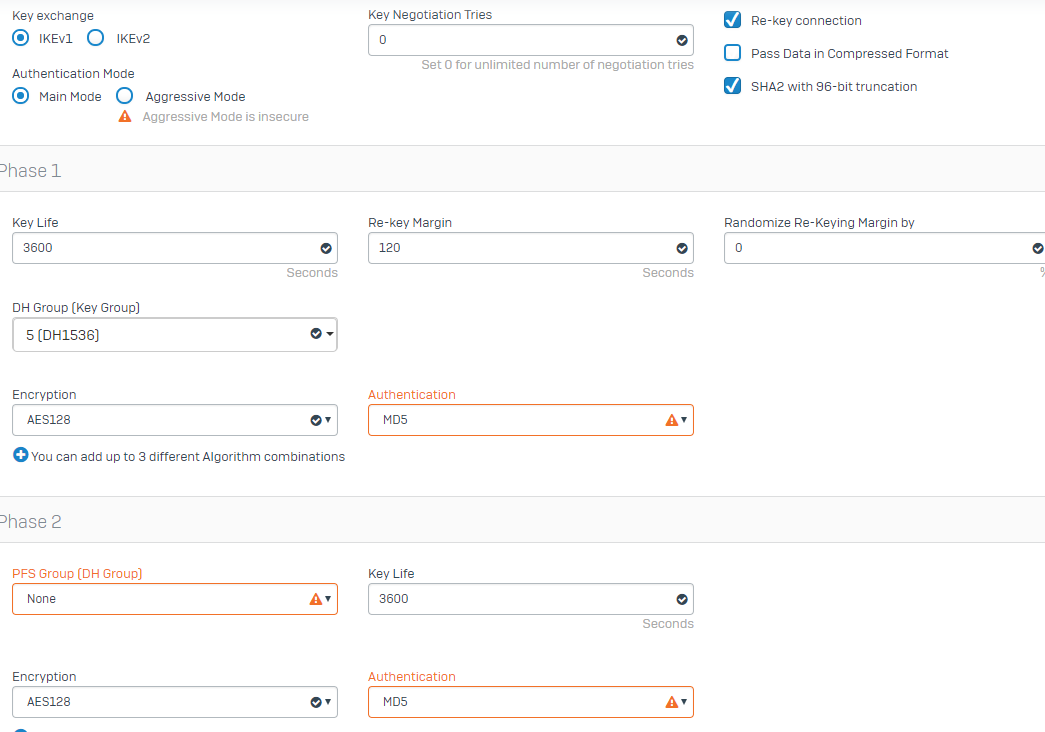Select Aggressive Mode authentication
This screenshot has width=1045, height=732.
pos(125,96)
